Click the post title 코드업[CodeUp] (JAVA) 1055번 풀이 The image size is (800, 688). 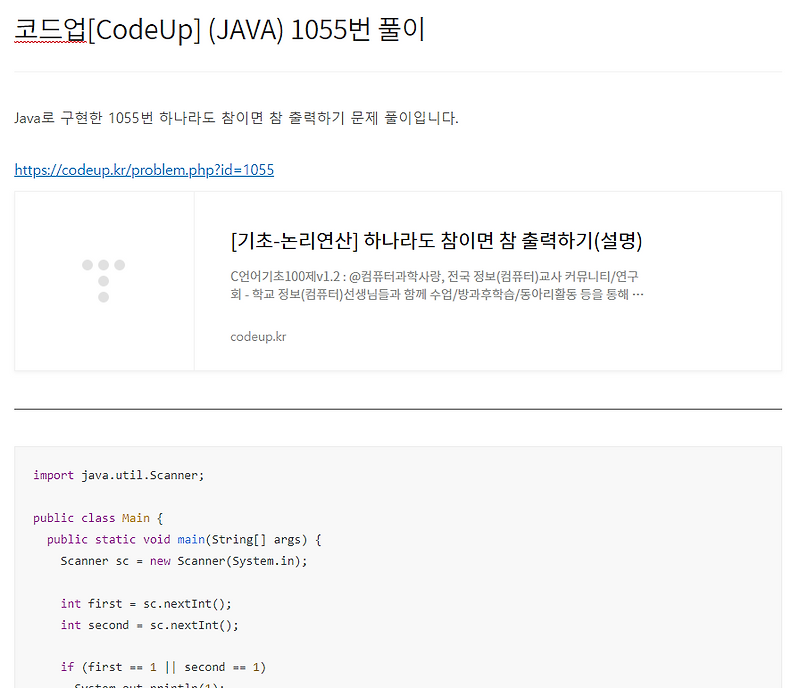[219, 30]
